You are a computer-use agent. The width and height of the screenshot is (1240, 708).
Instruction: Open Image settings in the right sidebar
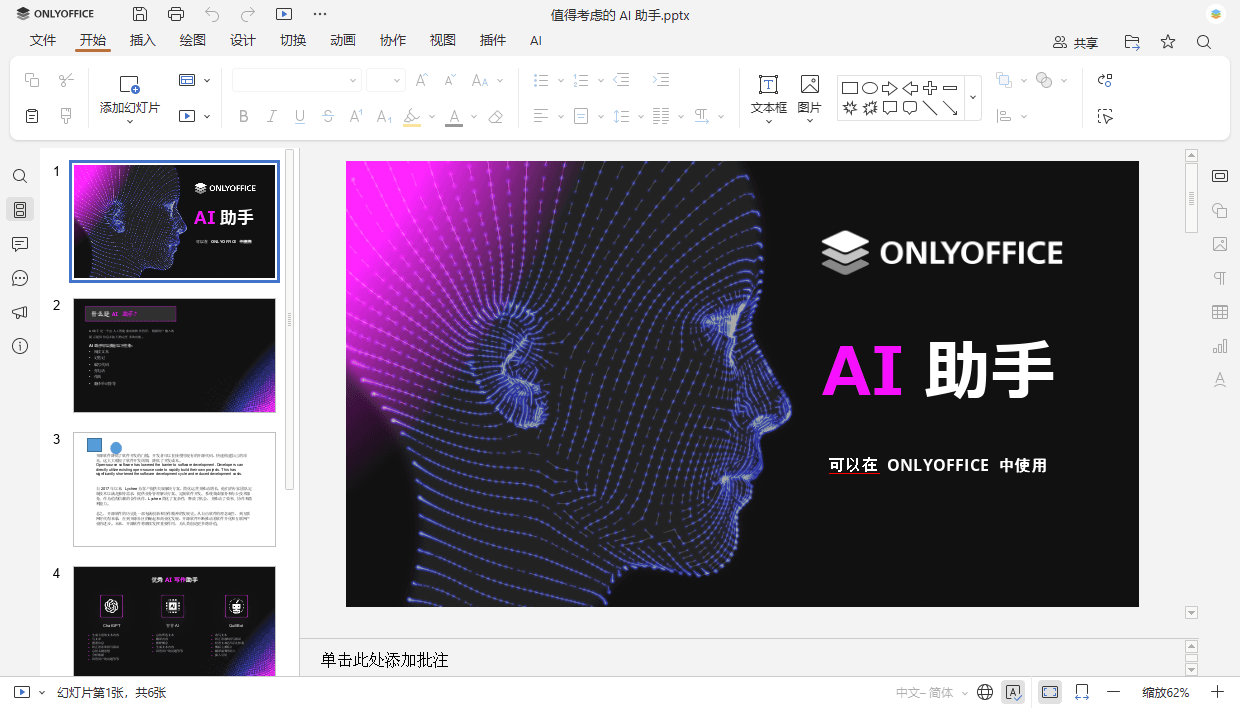click(x=1220, y=244)
